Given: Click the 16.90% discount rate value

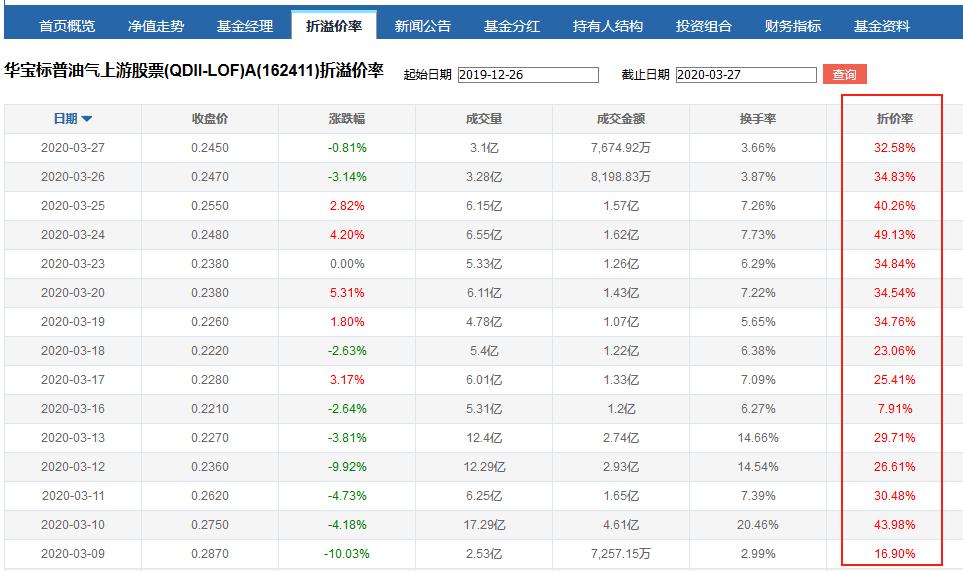Looking at the screenshot, I should tap(895, 554).
